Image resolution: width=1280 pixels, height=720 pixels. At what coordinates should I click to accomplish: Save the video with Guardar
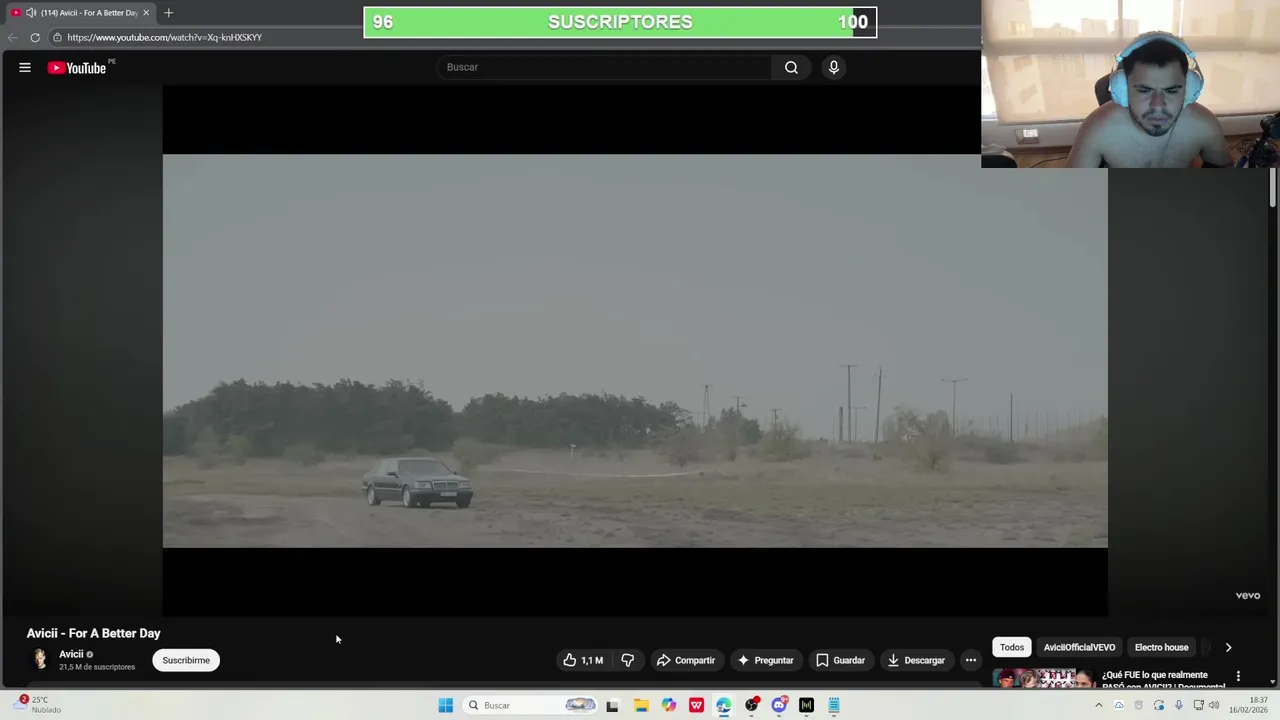point(840,660)
